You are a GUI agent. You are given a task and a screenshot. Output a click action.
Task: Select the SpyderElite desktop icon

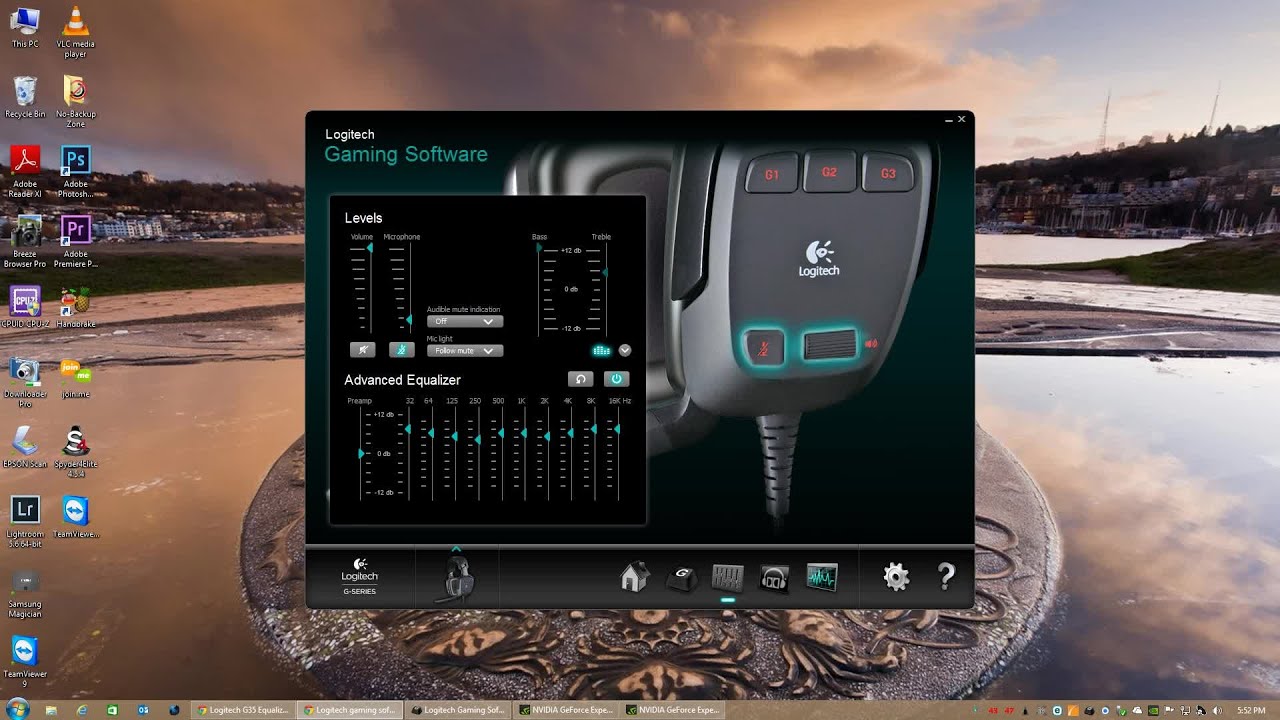coord(75,451)
